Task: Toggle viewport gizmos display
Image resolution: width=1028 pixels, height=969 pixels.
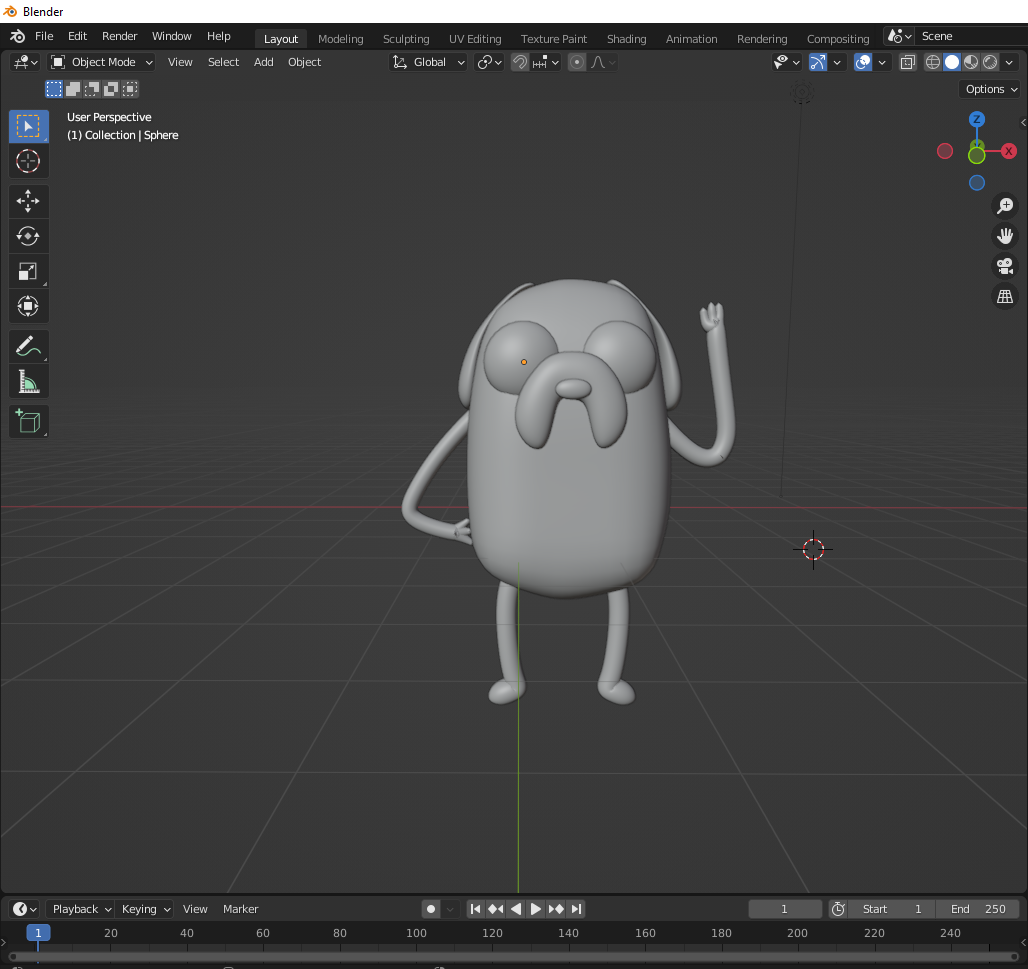Action: click(x=818, y=62)
